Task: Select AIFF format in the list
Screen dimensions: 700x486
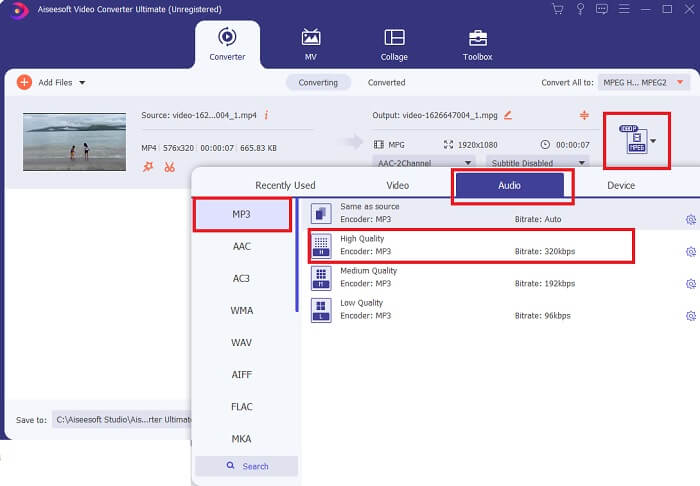Action: pos(242,375)
